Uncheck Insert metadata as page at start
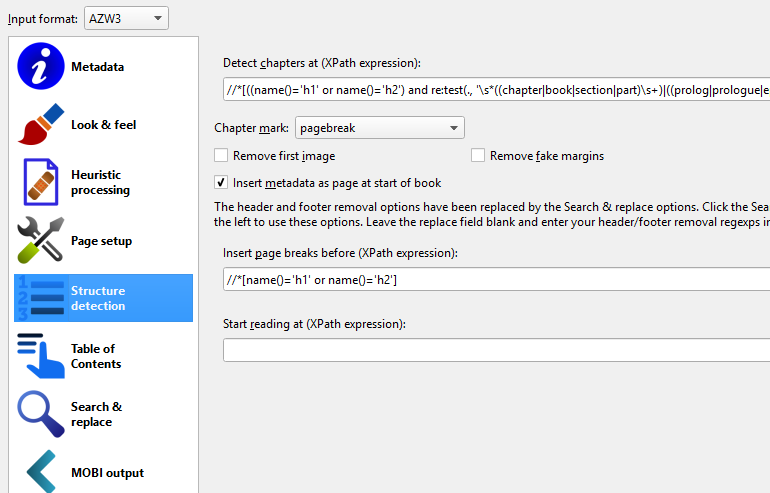The width and height of the screenshot is (770, 493). (x=221, y=183)
